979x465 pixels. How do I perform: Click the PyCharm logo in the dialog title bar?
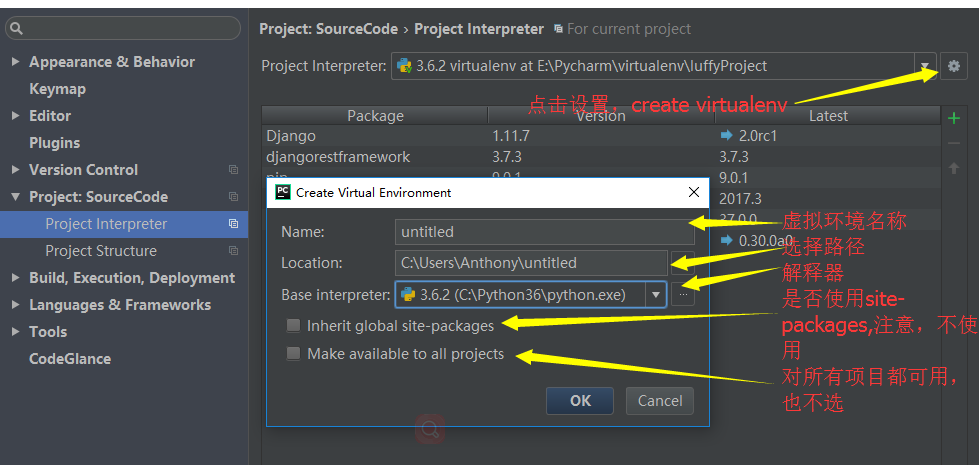tap(282, 192)
